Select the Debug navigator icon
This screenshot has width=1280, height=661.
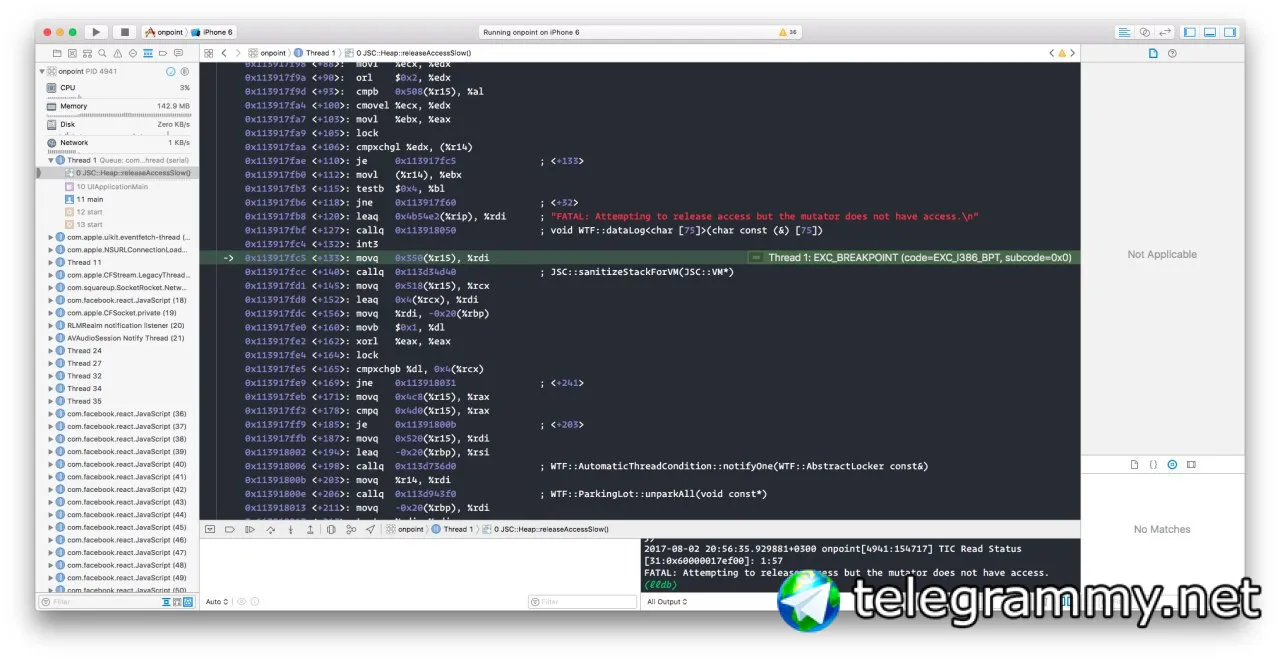coord(148,53)
